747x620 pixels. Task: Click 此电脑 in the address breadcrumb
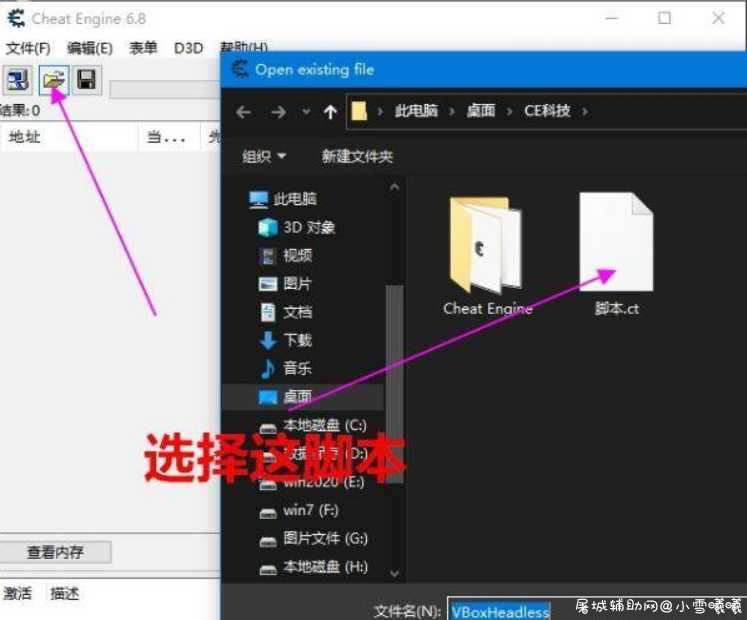(416, 111)
